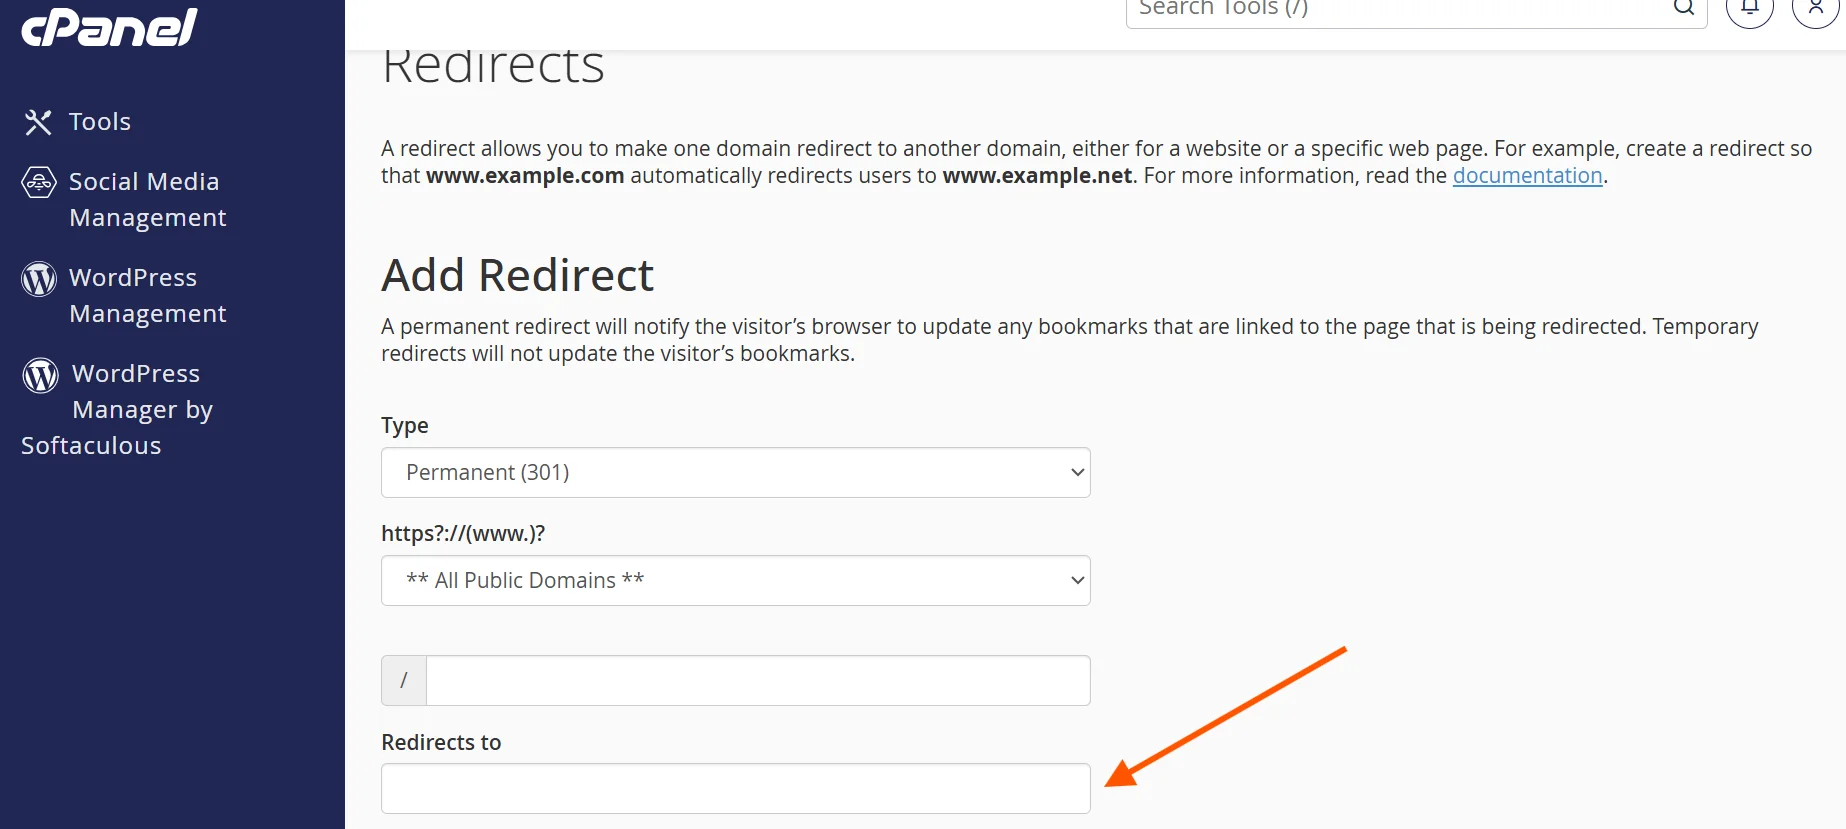
Task: Select the Tools wrench icon in sidebar
Action: [38, 121]
